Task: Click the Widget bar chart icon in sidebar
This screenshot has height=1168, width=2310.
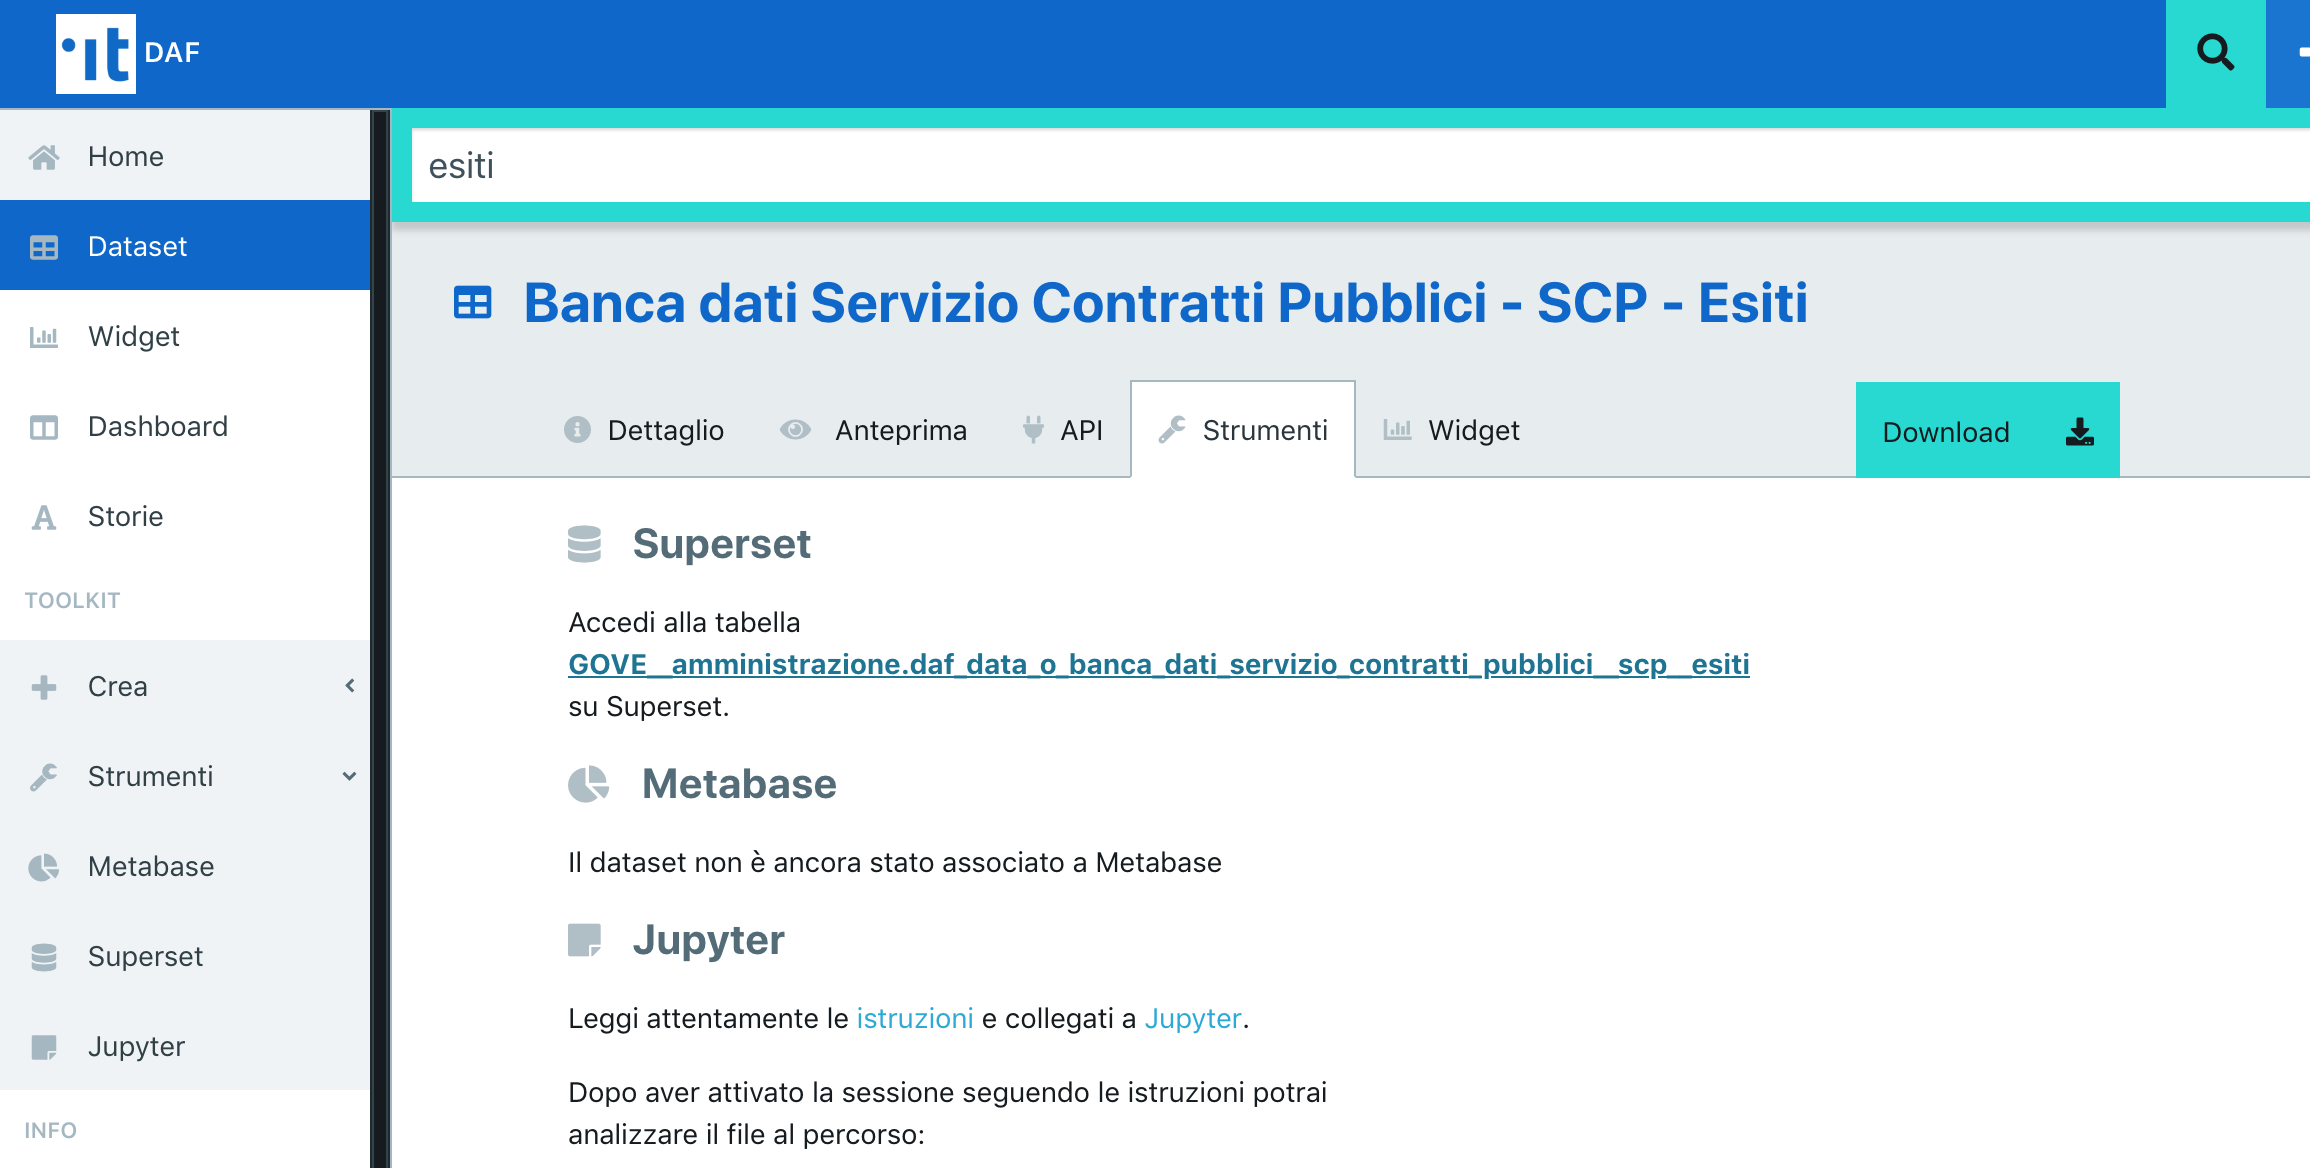Action: coord(44,337)
